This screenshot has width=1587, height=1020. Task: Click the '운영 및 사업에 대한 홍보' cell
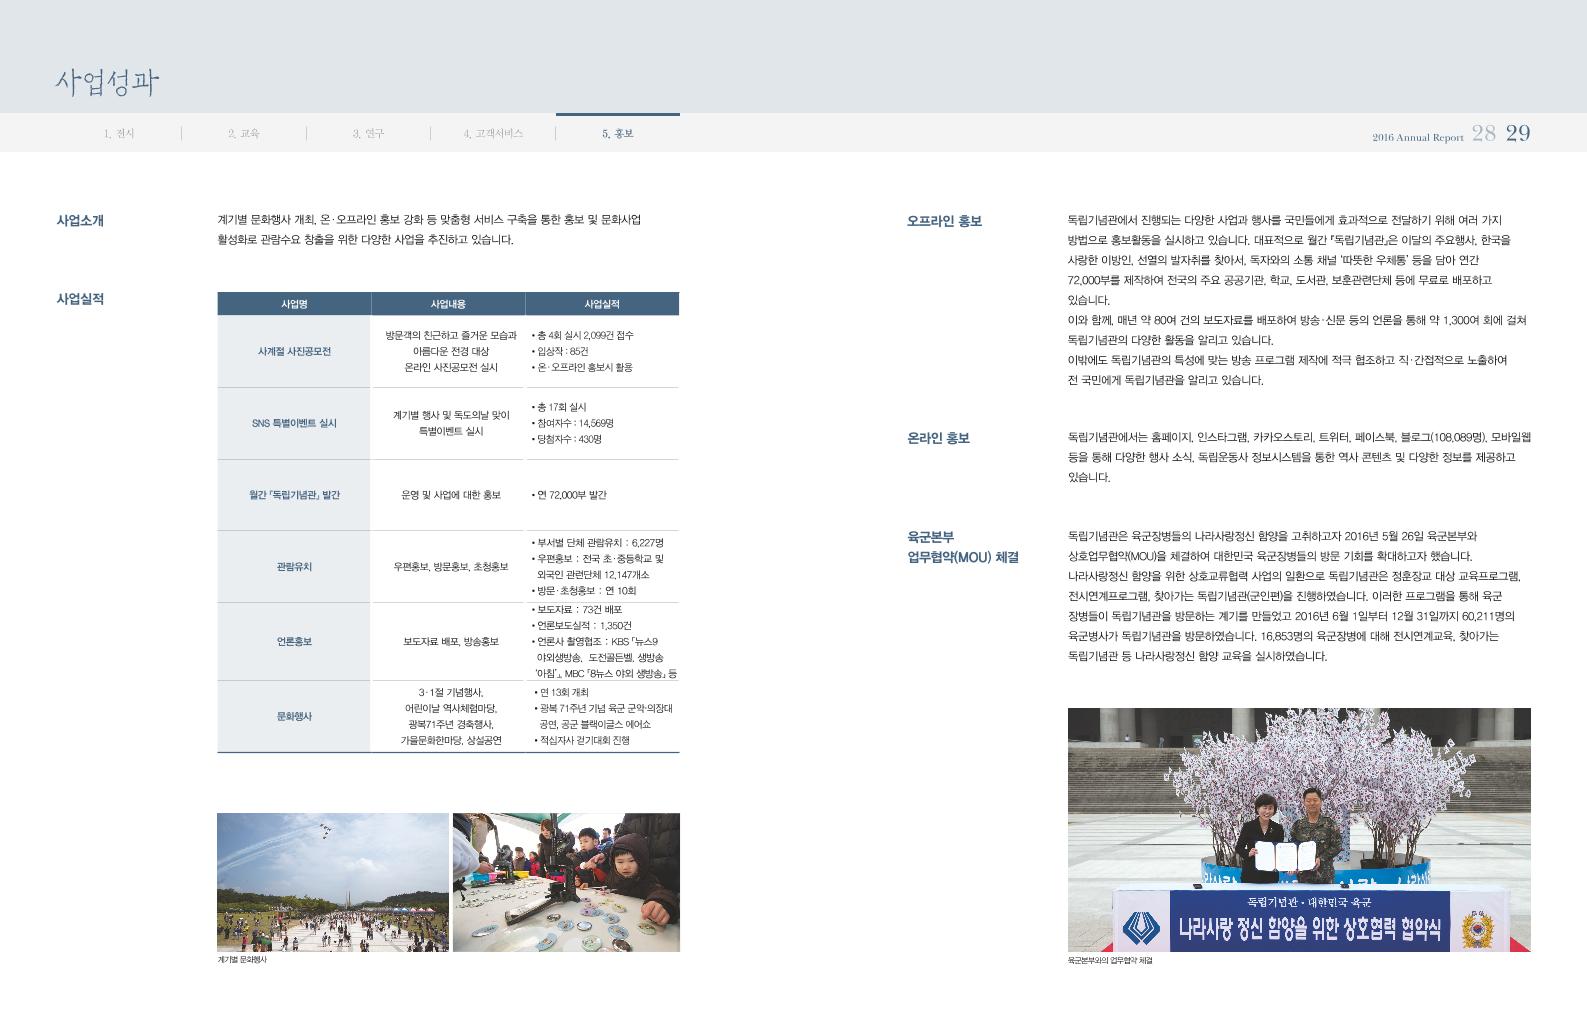click(x=450, y=495)
